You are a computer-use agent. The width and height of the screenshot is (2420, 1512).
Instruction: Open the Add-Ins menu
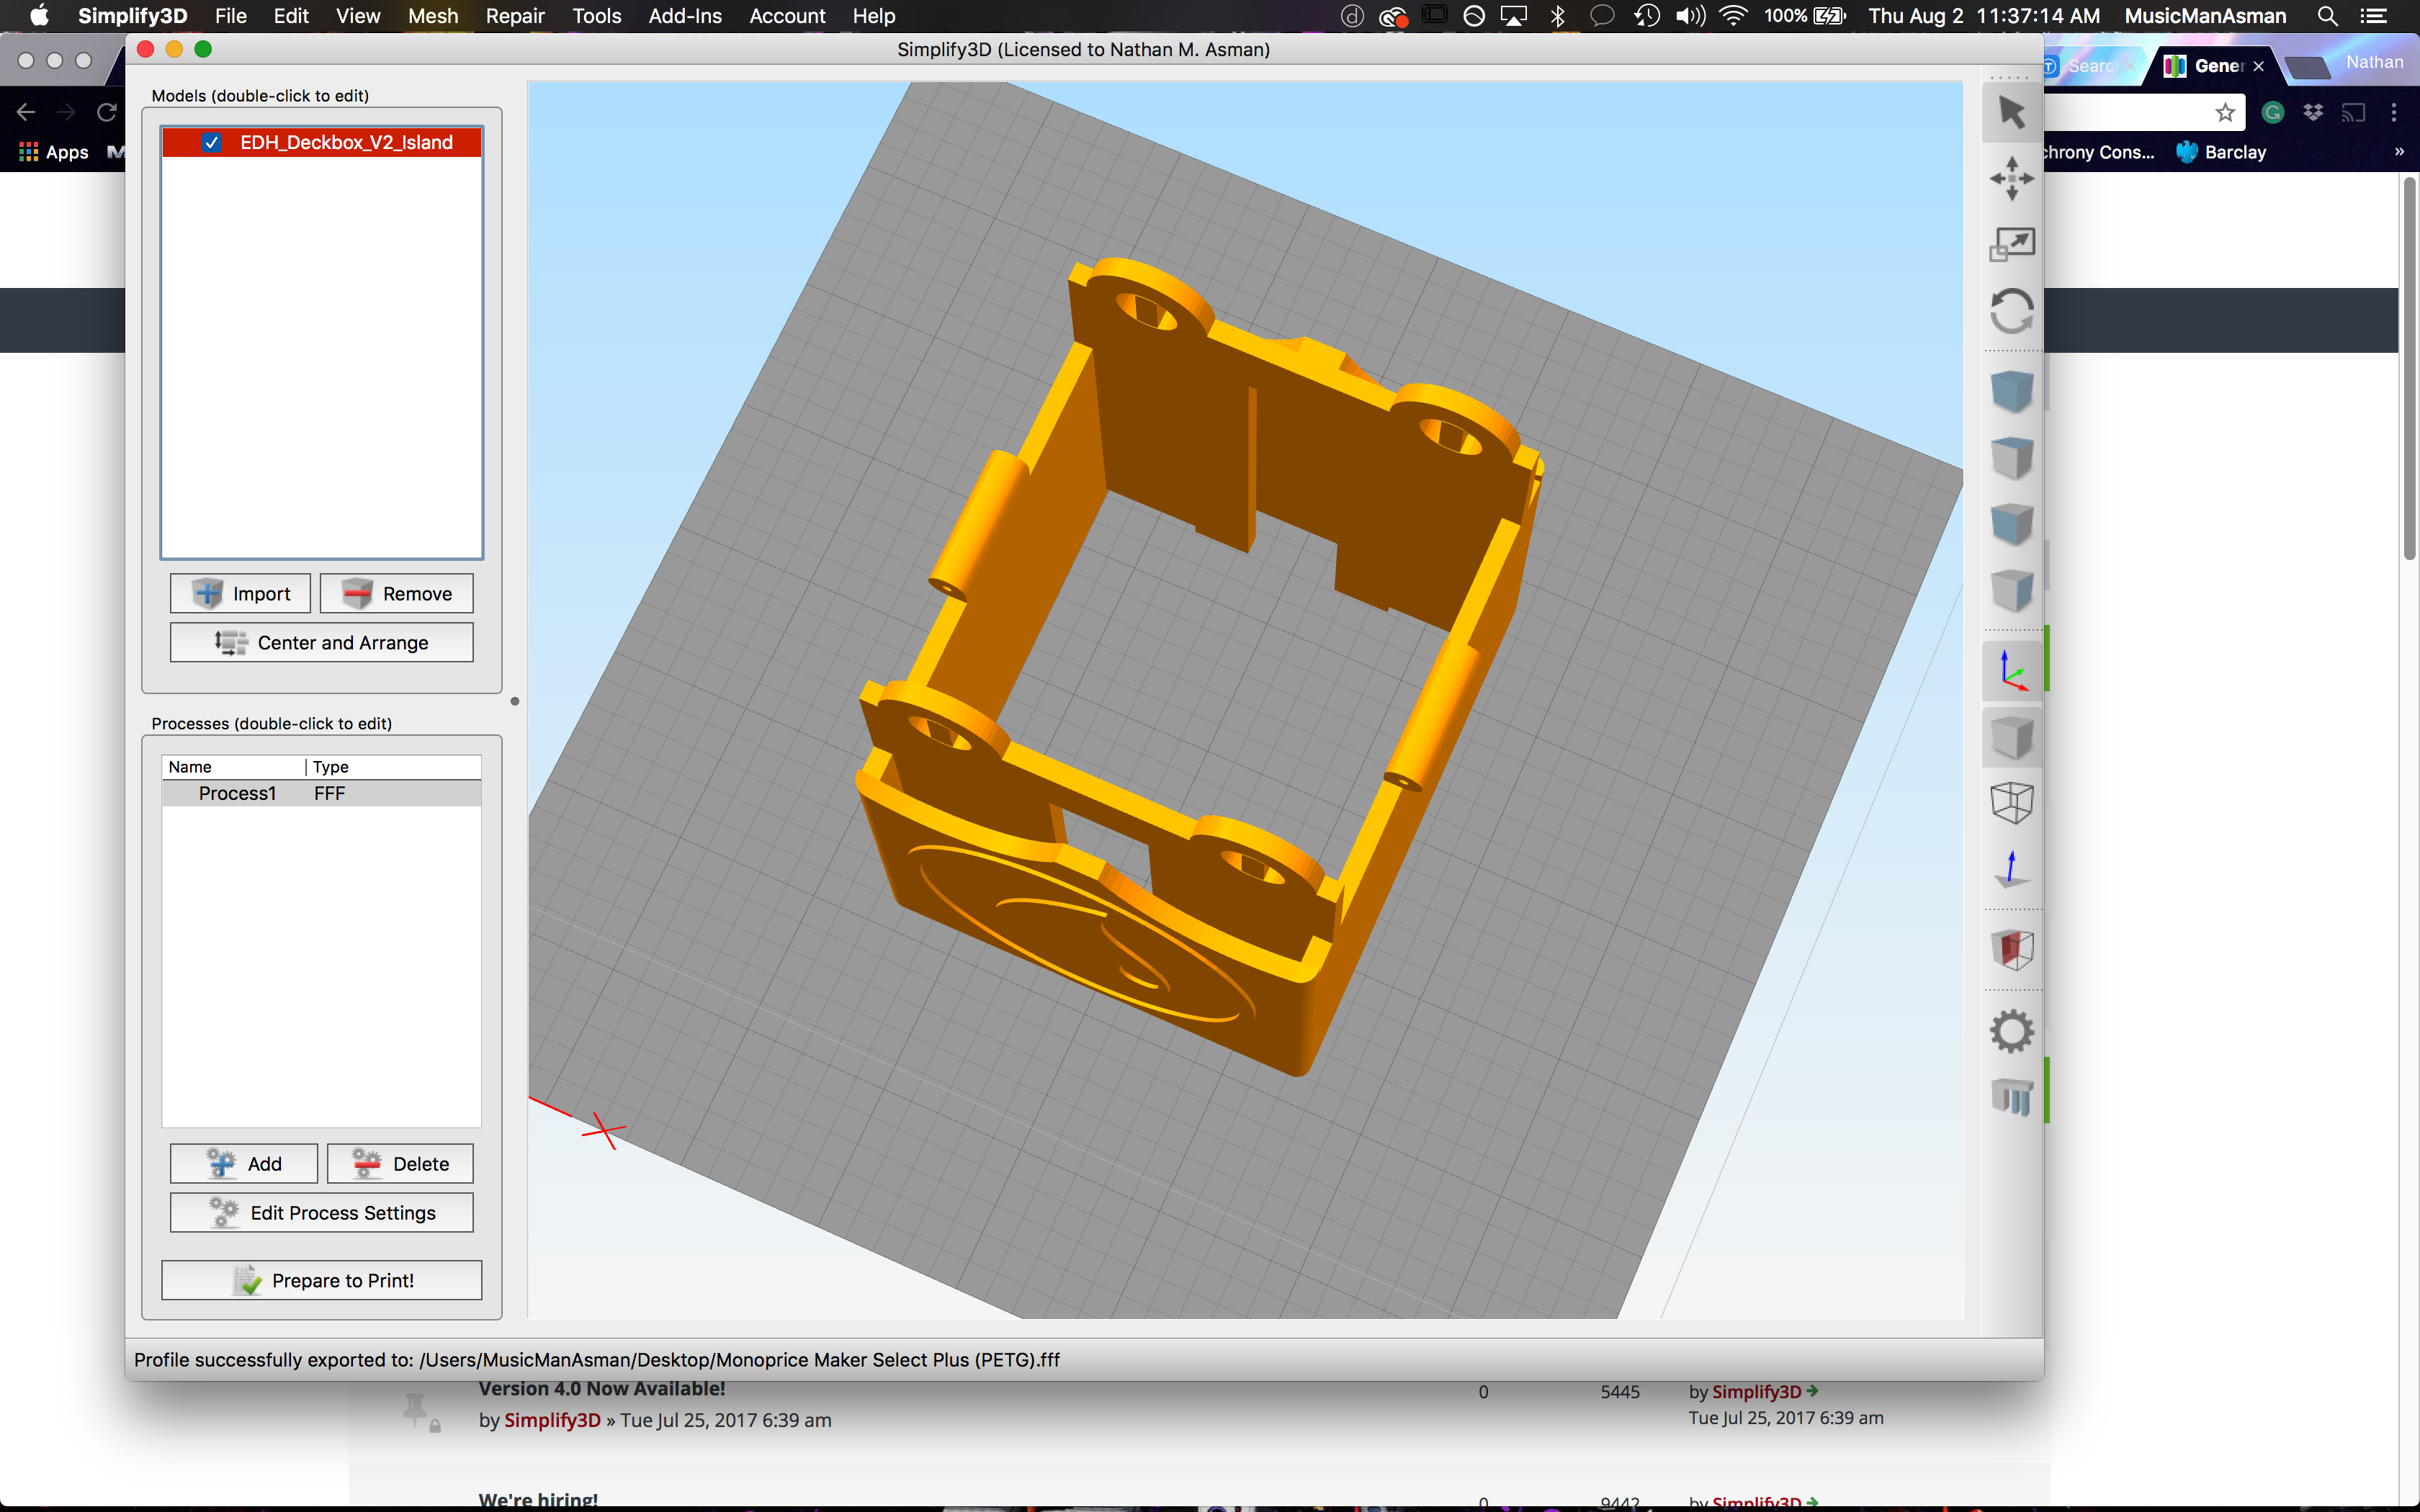click(x=685, y=16)
